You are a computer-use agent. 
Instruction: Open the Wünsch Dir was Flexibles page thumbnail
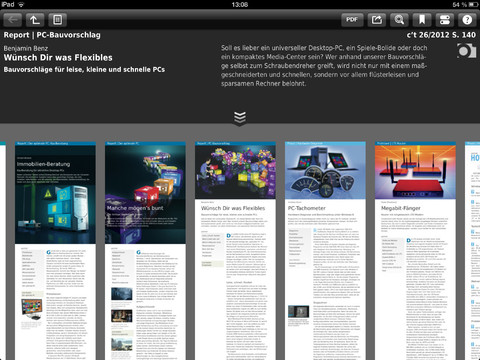point(235,251)
